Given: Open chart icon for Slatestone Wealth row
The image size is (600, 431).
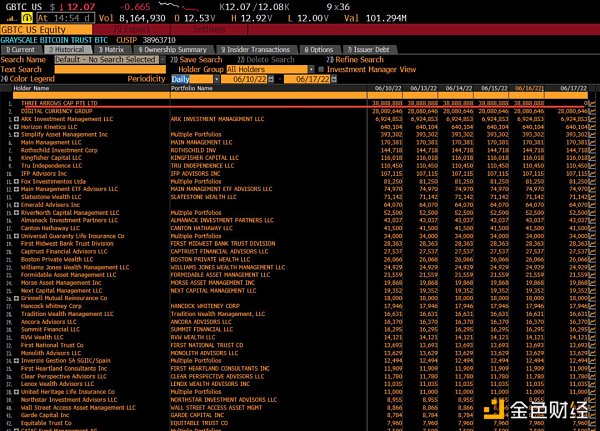Looking at the screenshot, I should pyautogui.click(x=592, y=197).
